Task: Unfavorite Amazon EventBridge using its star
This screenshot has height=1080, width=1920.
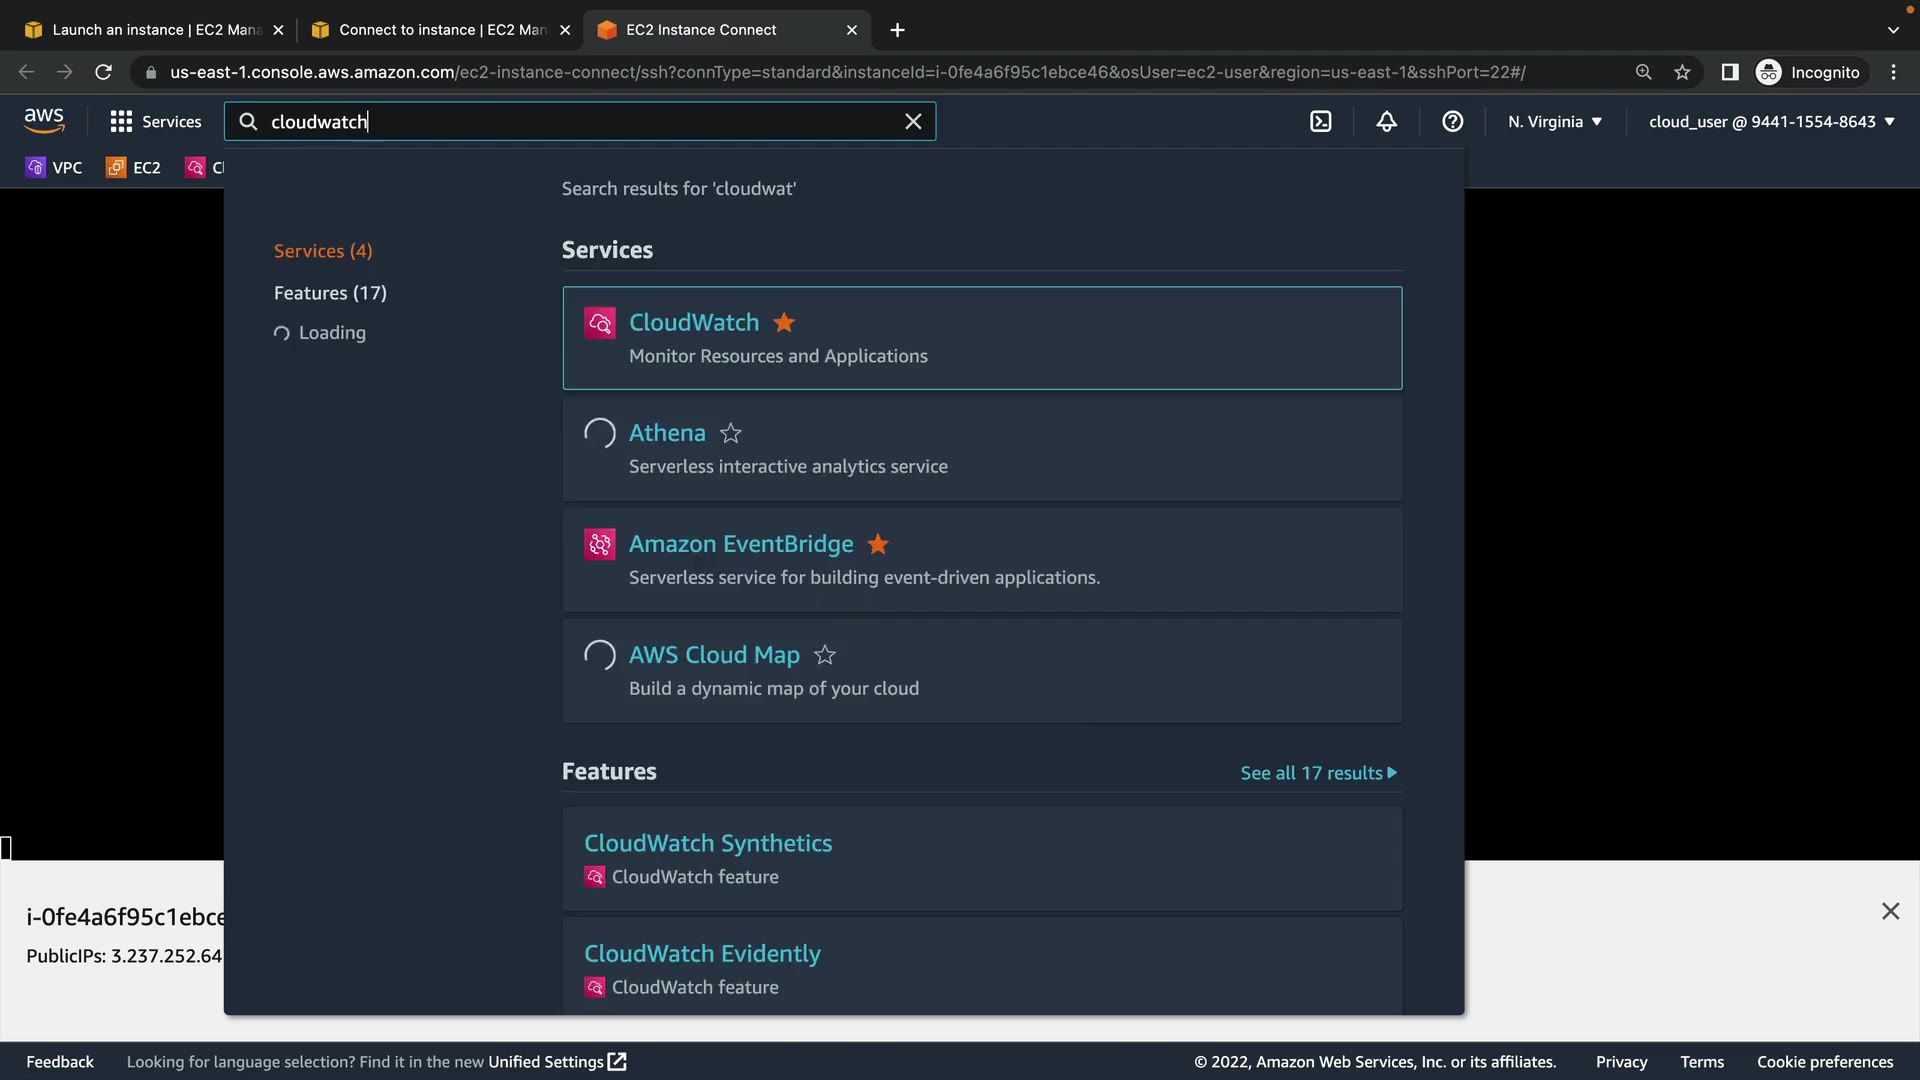Action: click(878, 544)
